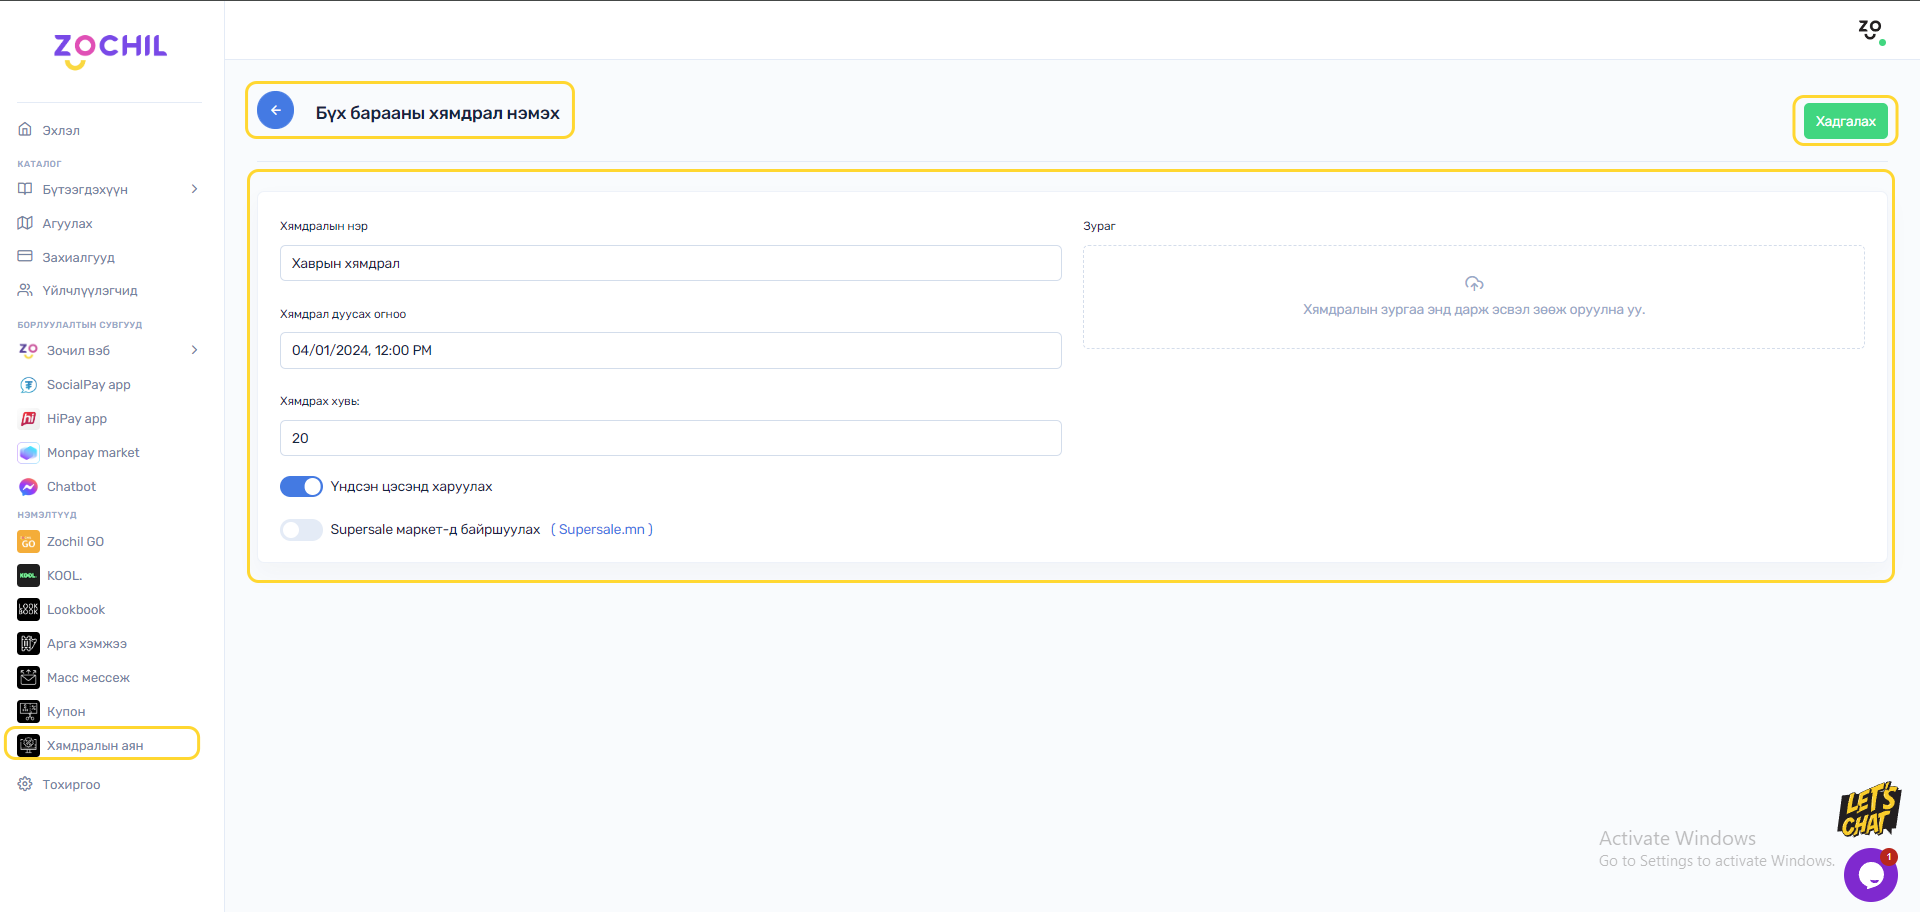Click the SocialPay app icon

[28, 385]
